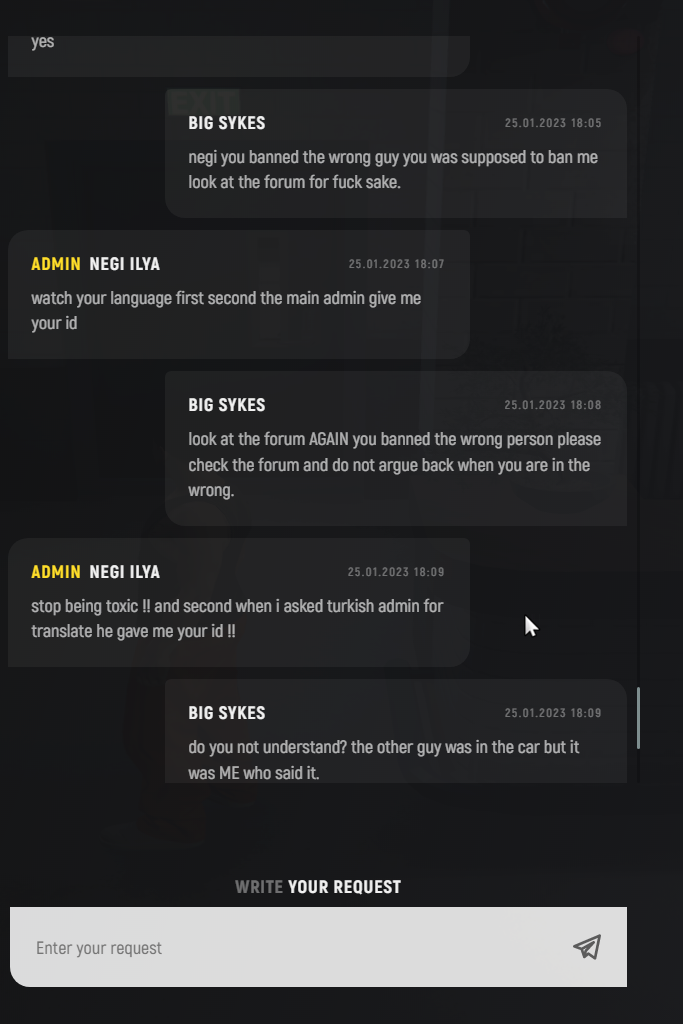Click the 25.01.2023 18:07 timestamp
The height and width of the screenshot is (1024, 683).
tap(396, 264)
